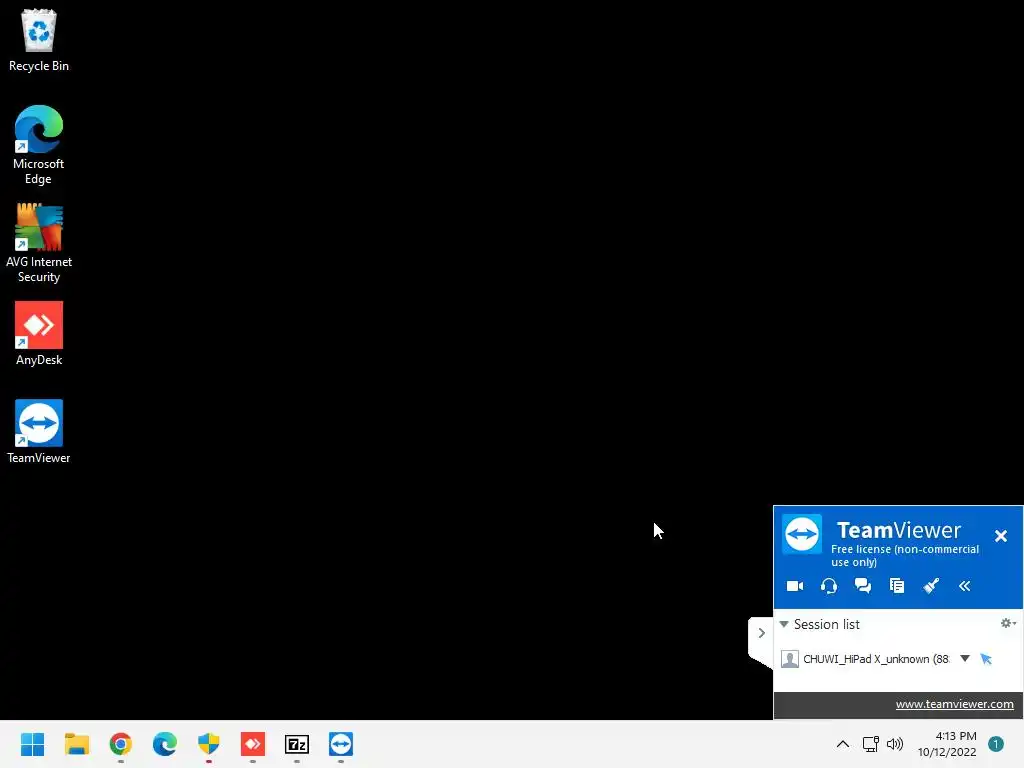Show hidden system tray icons
Image resolution: width=1024 pixels, height=768 pixels.
pos(842,744)
